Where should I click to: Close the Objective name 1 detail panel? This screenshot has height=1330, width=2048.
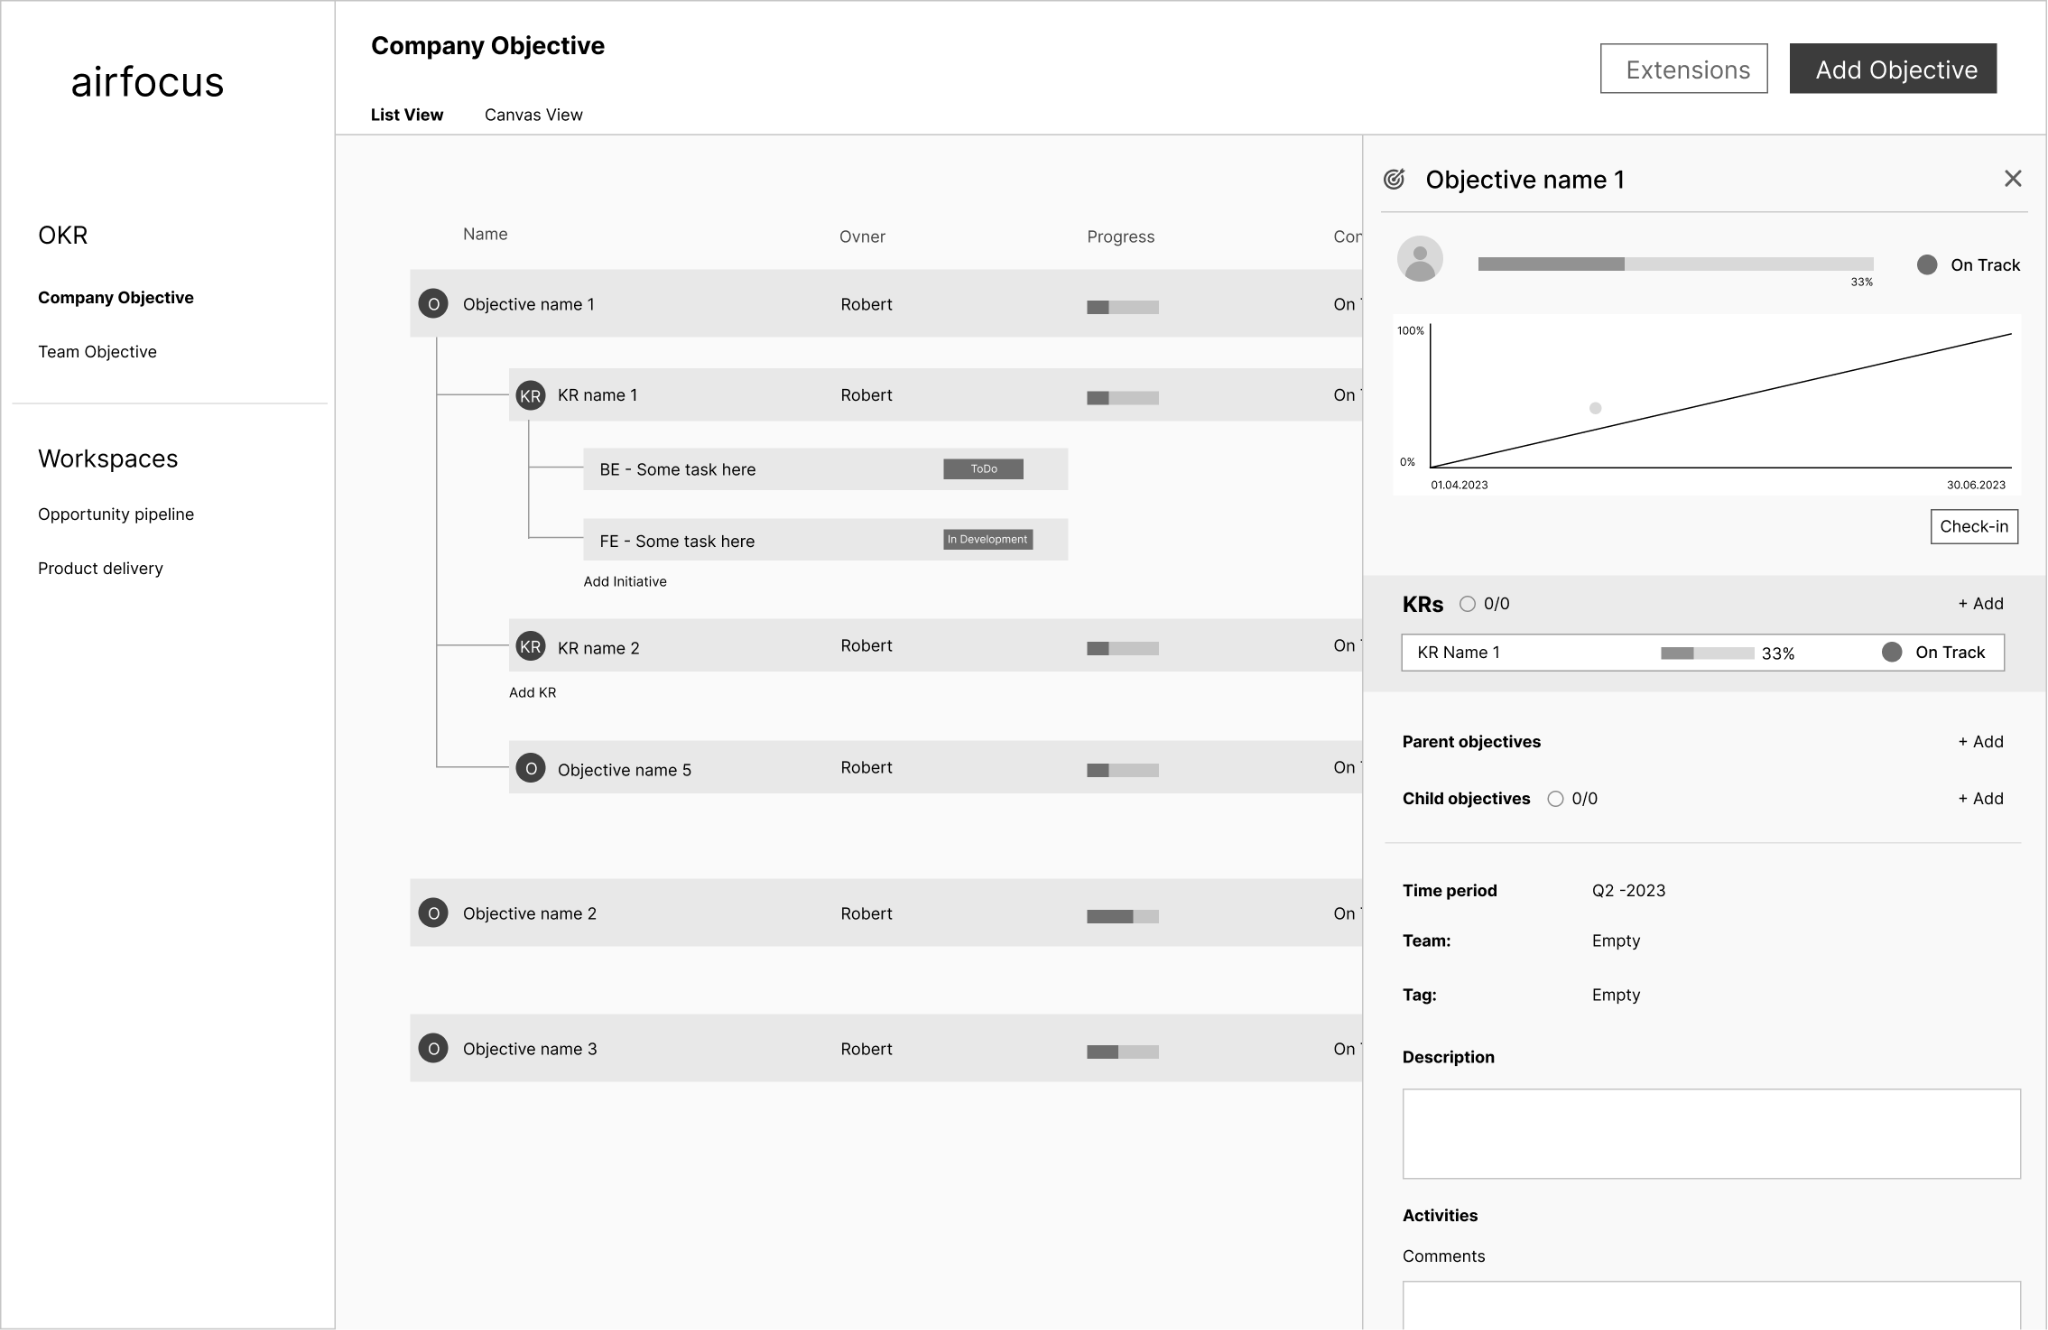[2012, 179]
